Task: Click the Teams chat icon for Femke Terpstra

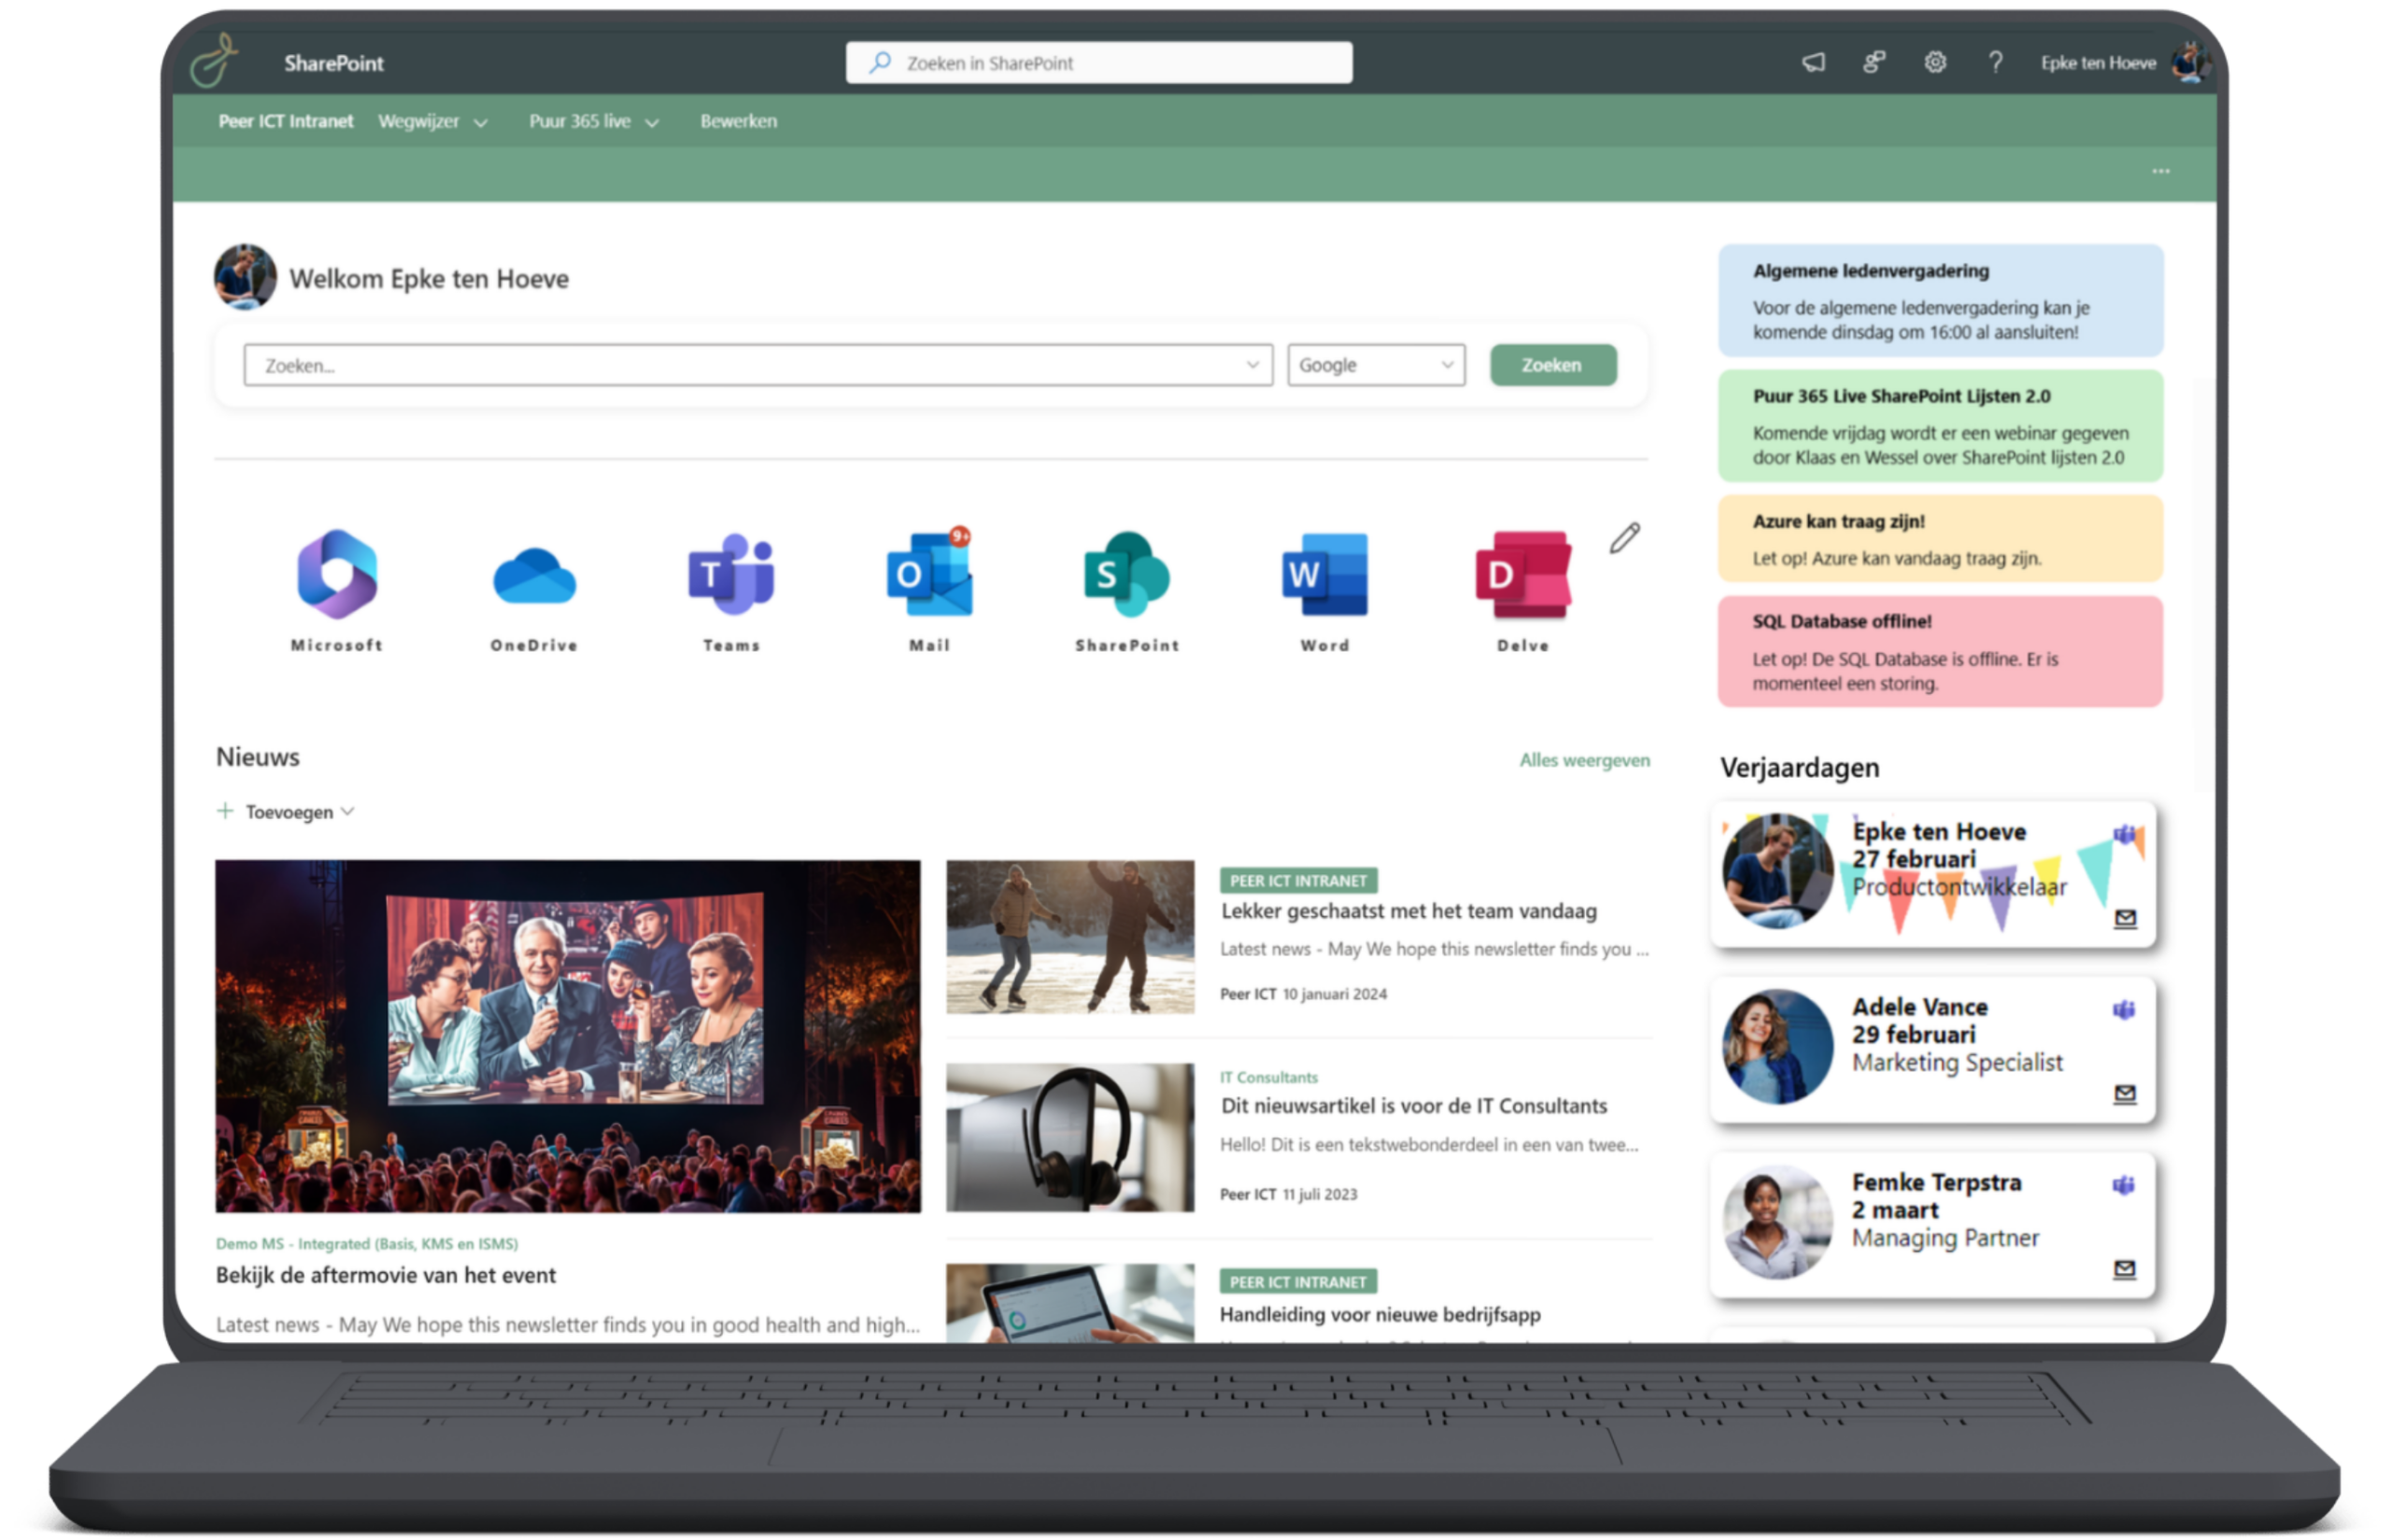Action: coord(2125,1186)
